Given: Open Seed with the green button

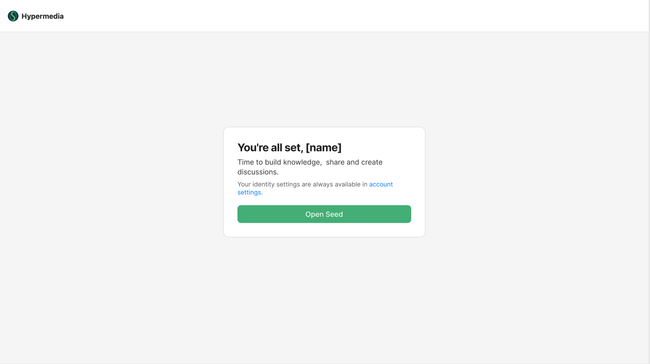Looking at the screenshot, I should [x=324, y=214].
